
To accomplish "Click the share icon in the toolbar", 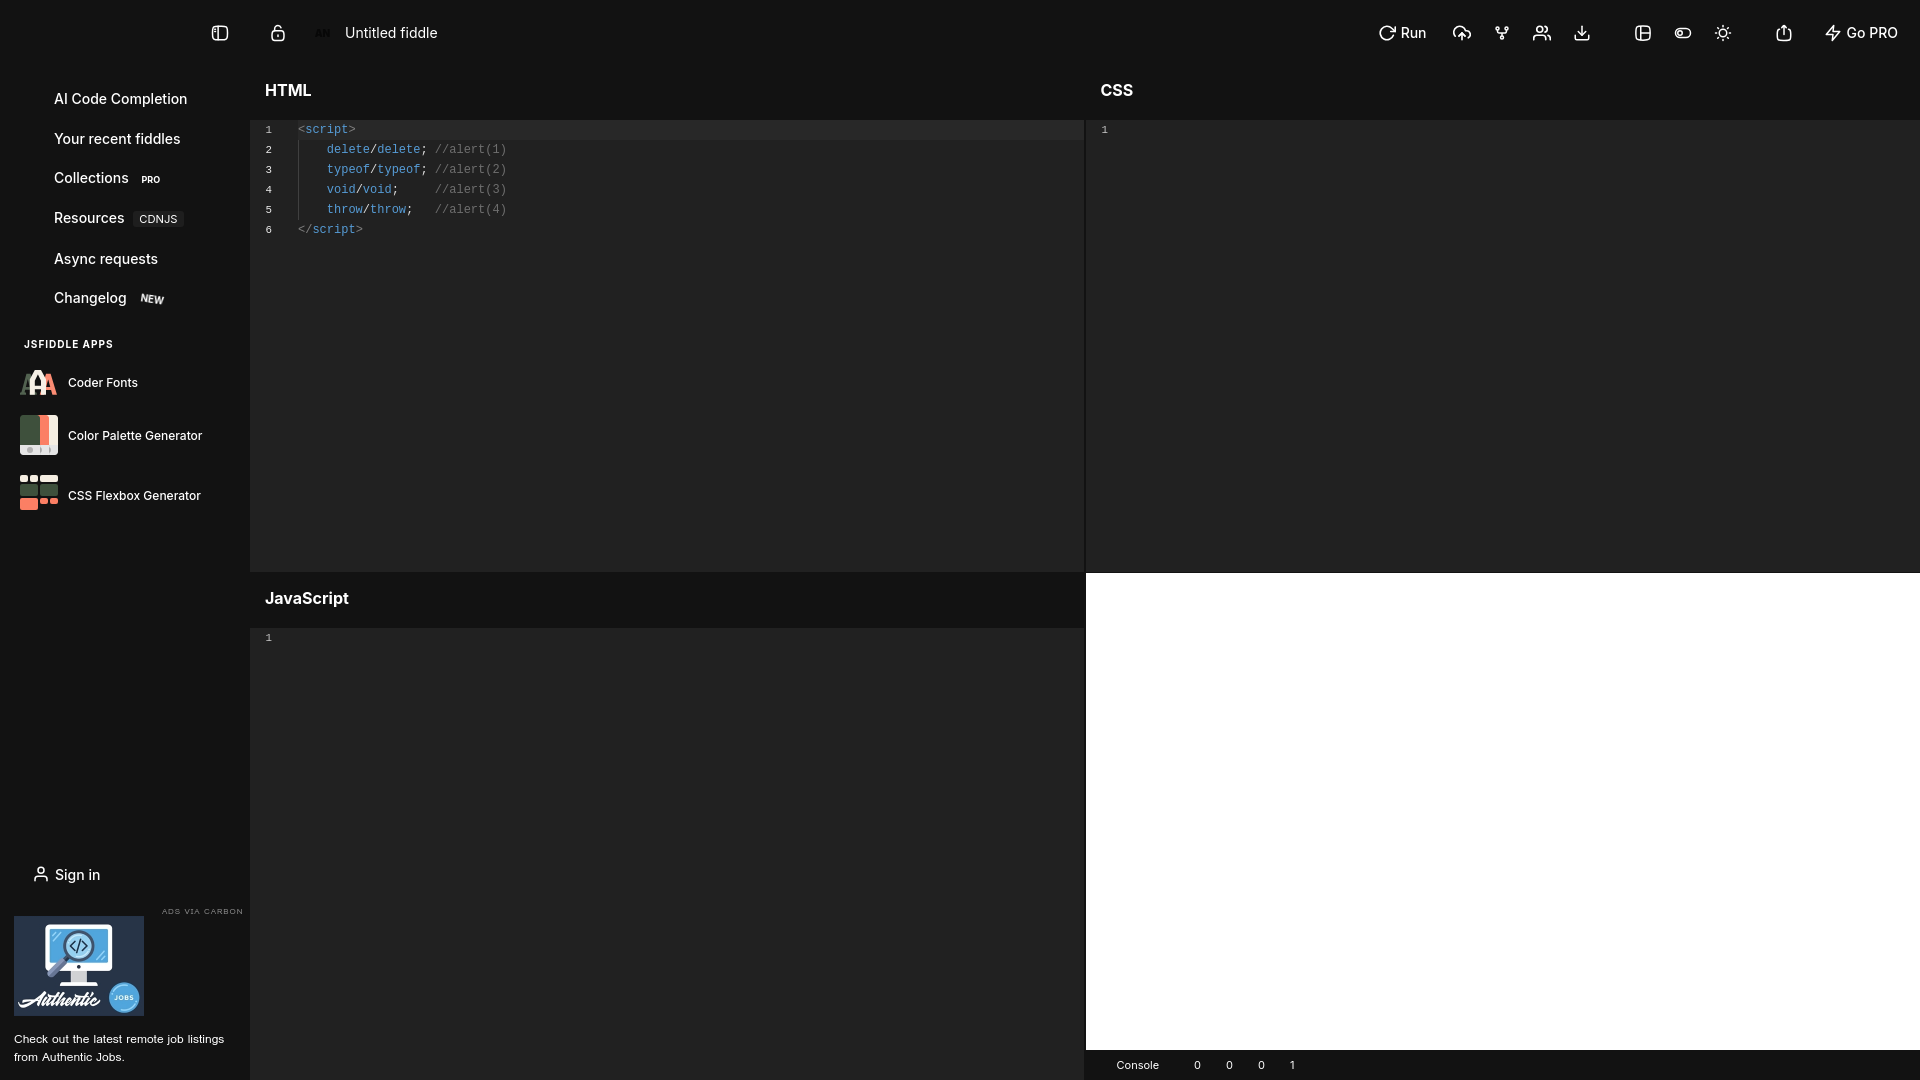I will click(1784, 33).
